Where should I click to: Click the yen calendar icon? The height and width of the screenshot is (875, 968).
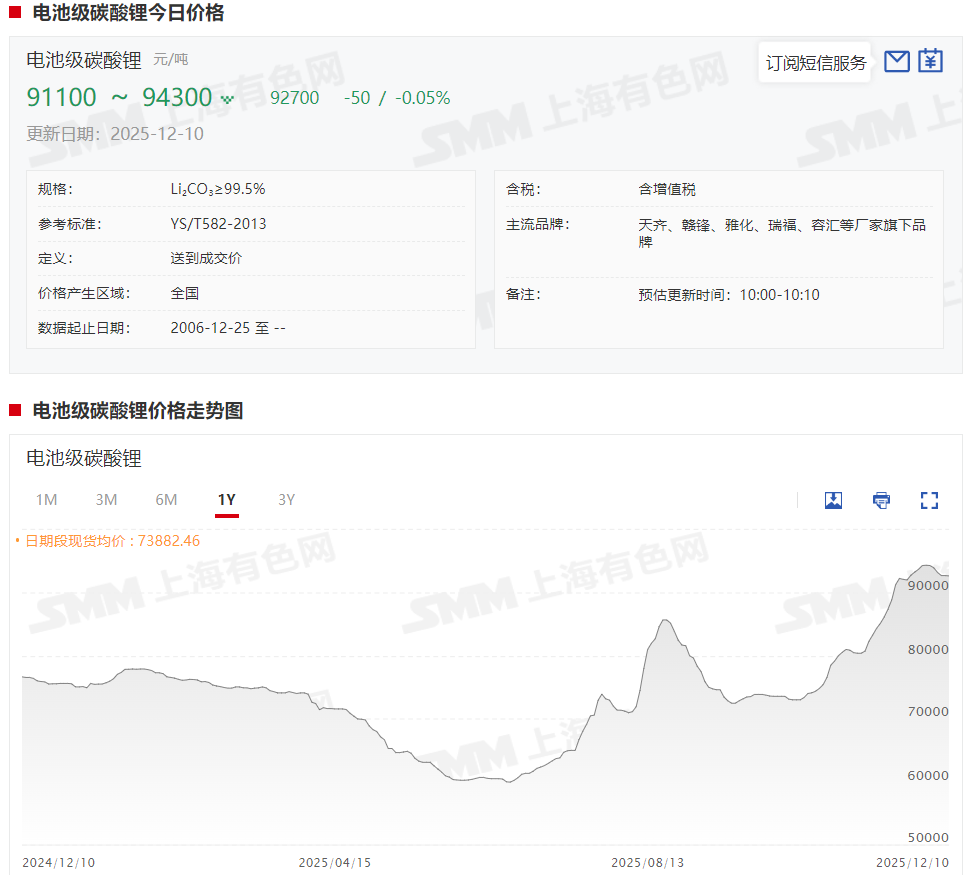click(931, 61)
